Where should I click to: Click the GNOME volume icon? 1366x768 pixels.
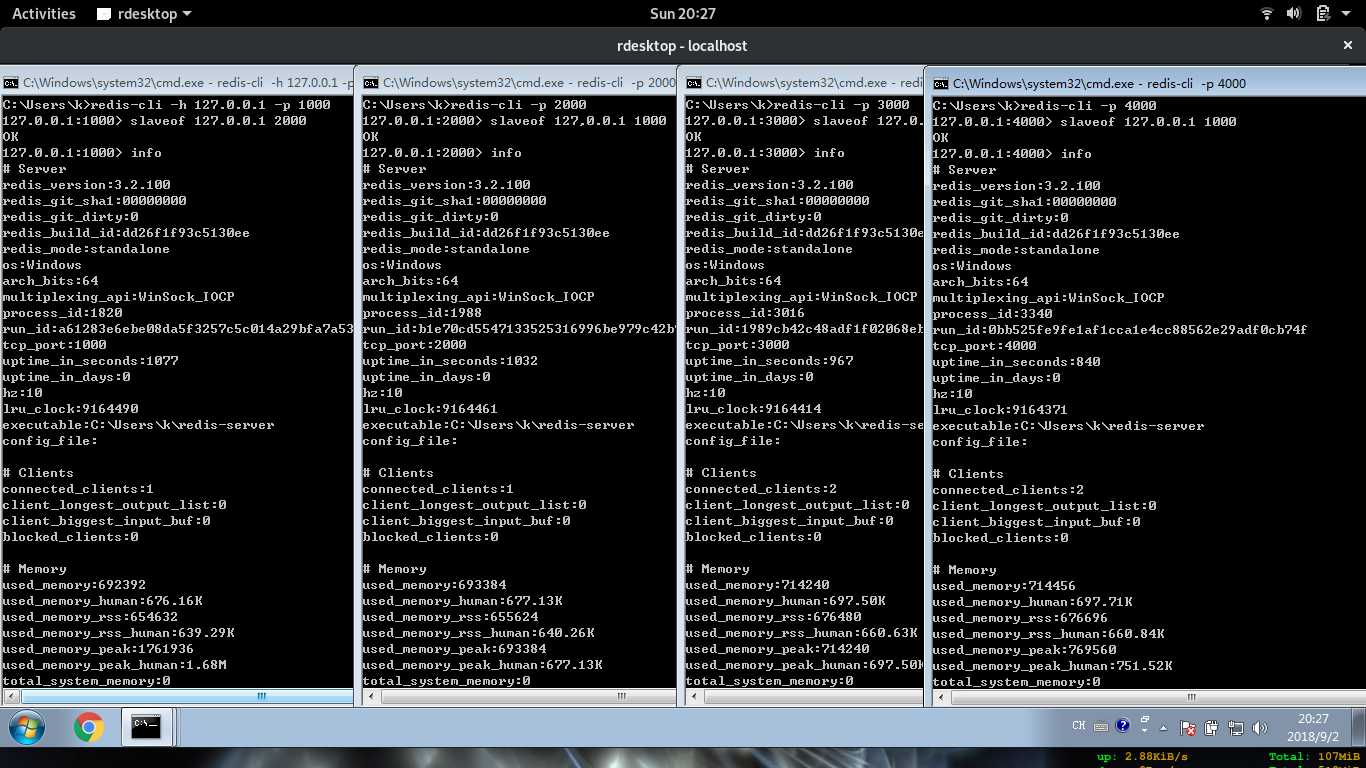[1293, 13]
